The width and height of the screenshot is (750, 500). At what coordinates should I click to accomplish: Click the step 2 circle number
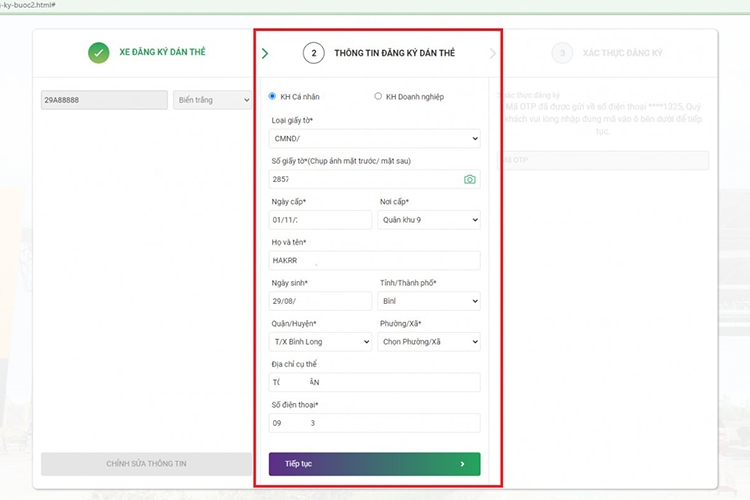click(314, 53)
